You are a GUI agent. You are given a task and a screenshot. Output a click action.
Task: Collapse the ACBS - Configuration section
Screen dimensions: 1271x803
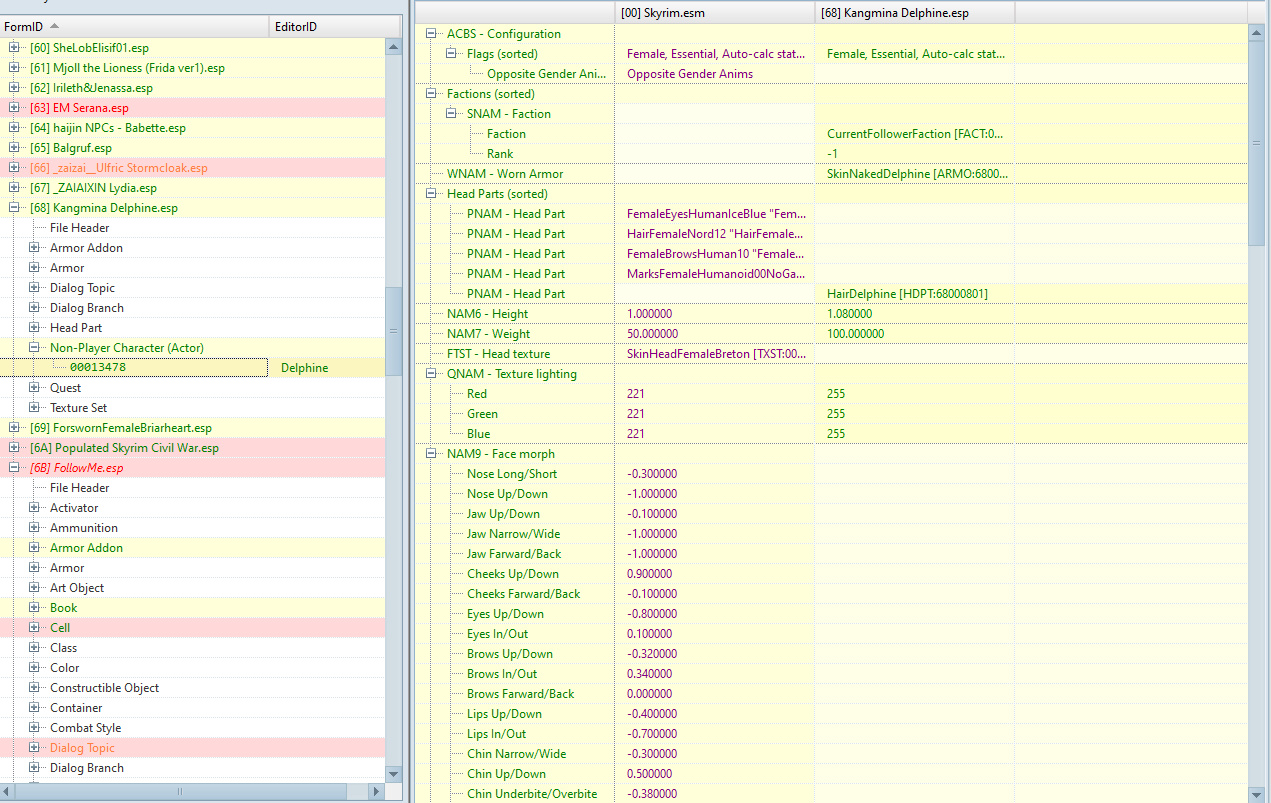pos(432,34)
